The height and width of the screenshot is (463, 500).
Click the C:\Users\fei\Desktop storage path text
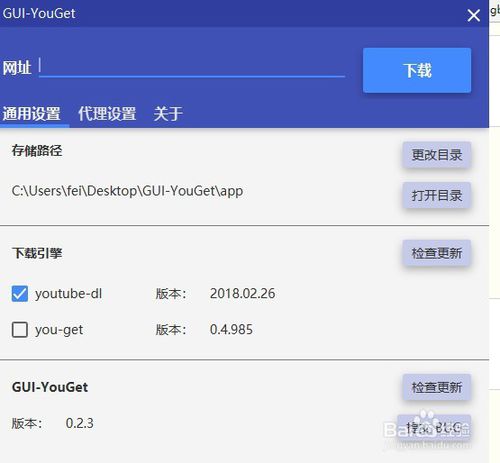[x=127, y=191]
